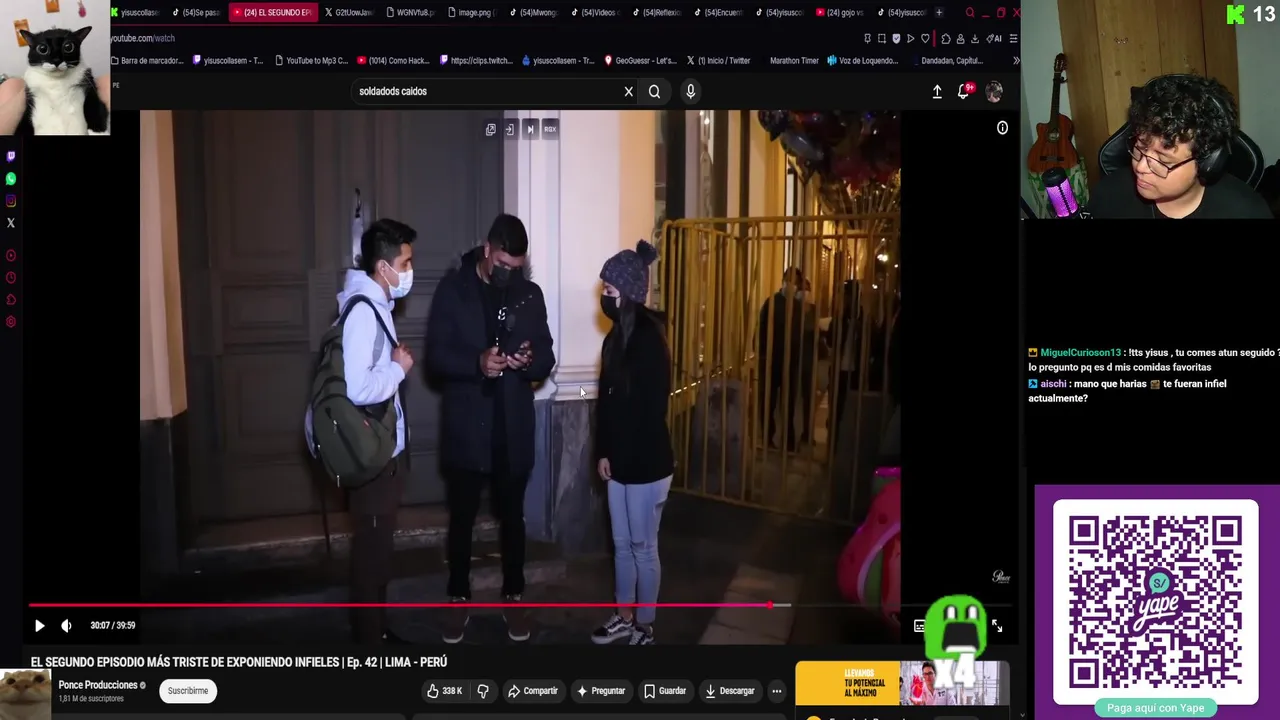
Task: Open 'Voz de Loquendo...' bookmark
Action: pos(862,61)
